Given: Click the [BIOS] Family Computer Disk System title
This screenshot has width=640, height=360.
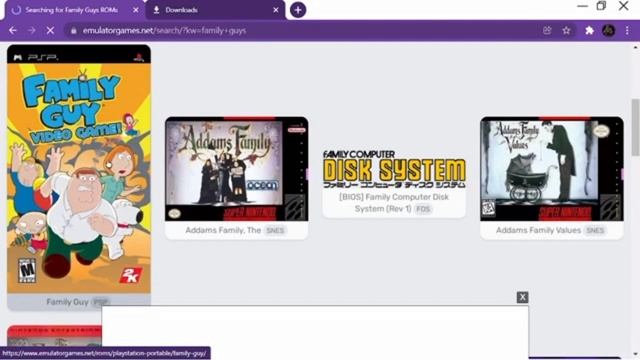Looking at the screenshot, I should point(394,202).
